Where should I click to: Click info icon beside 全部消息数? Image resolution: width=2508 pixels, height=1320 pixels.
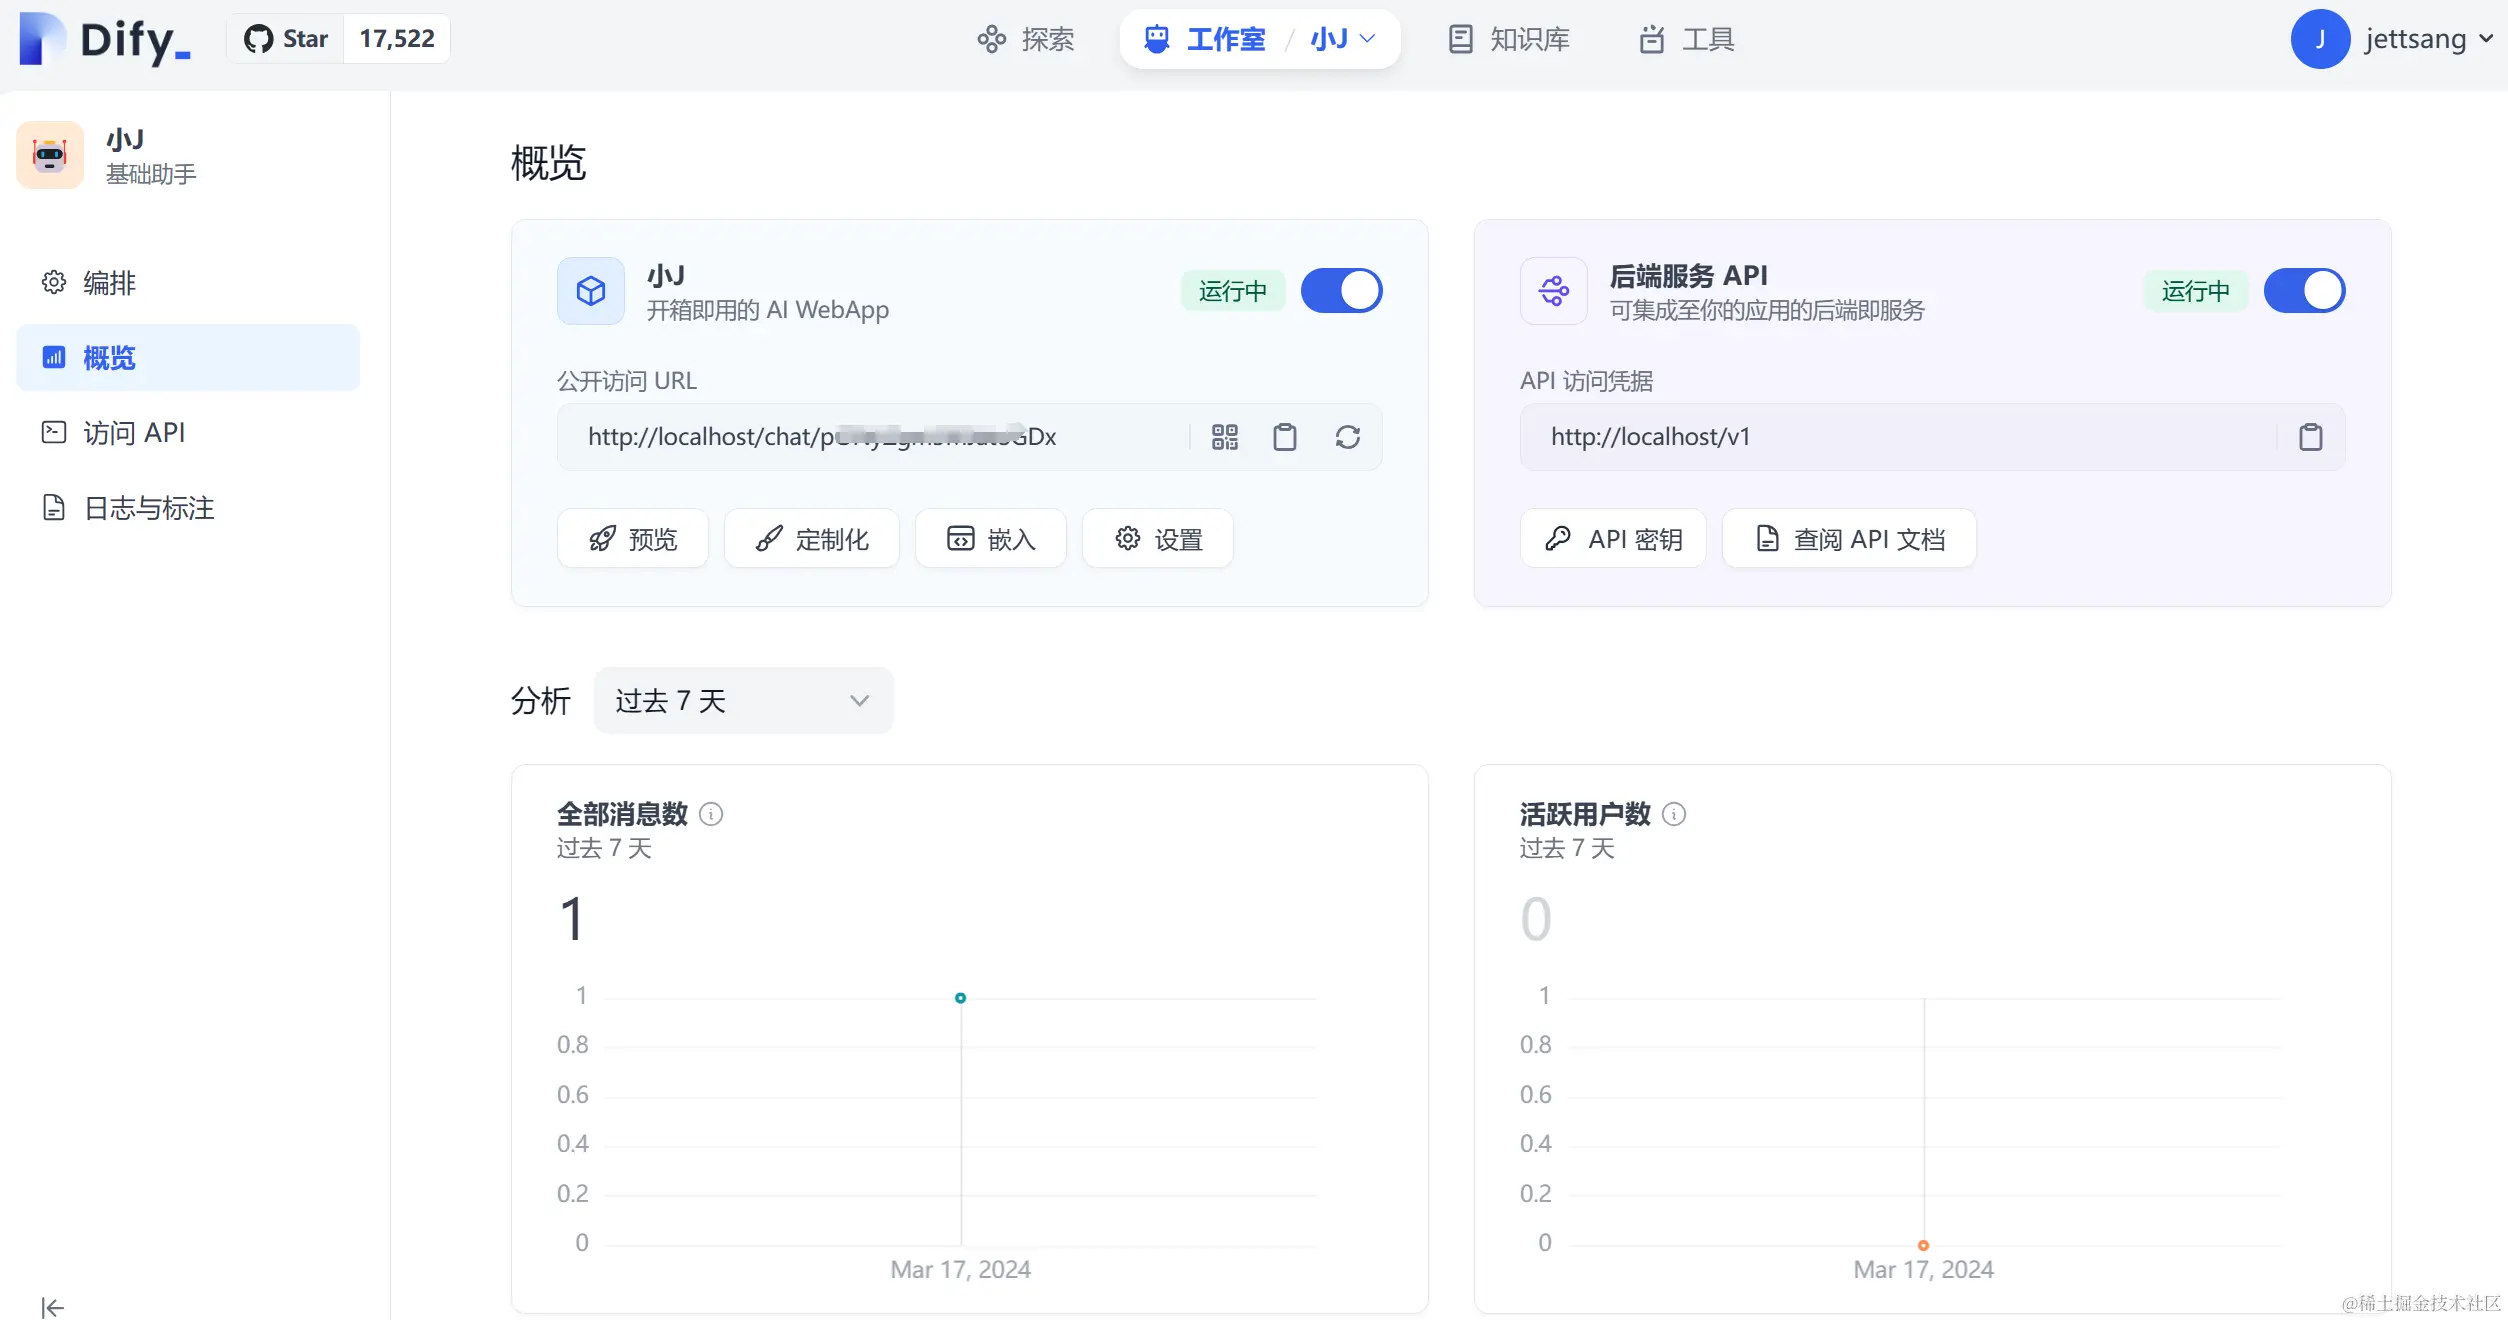click(711, 814)
